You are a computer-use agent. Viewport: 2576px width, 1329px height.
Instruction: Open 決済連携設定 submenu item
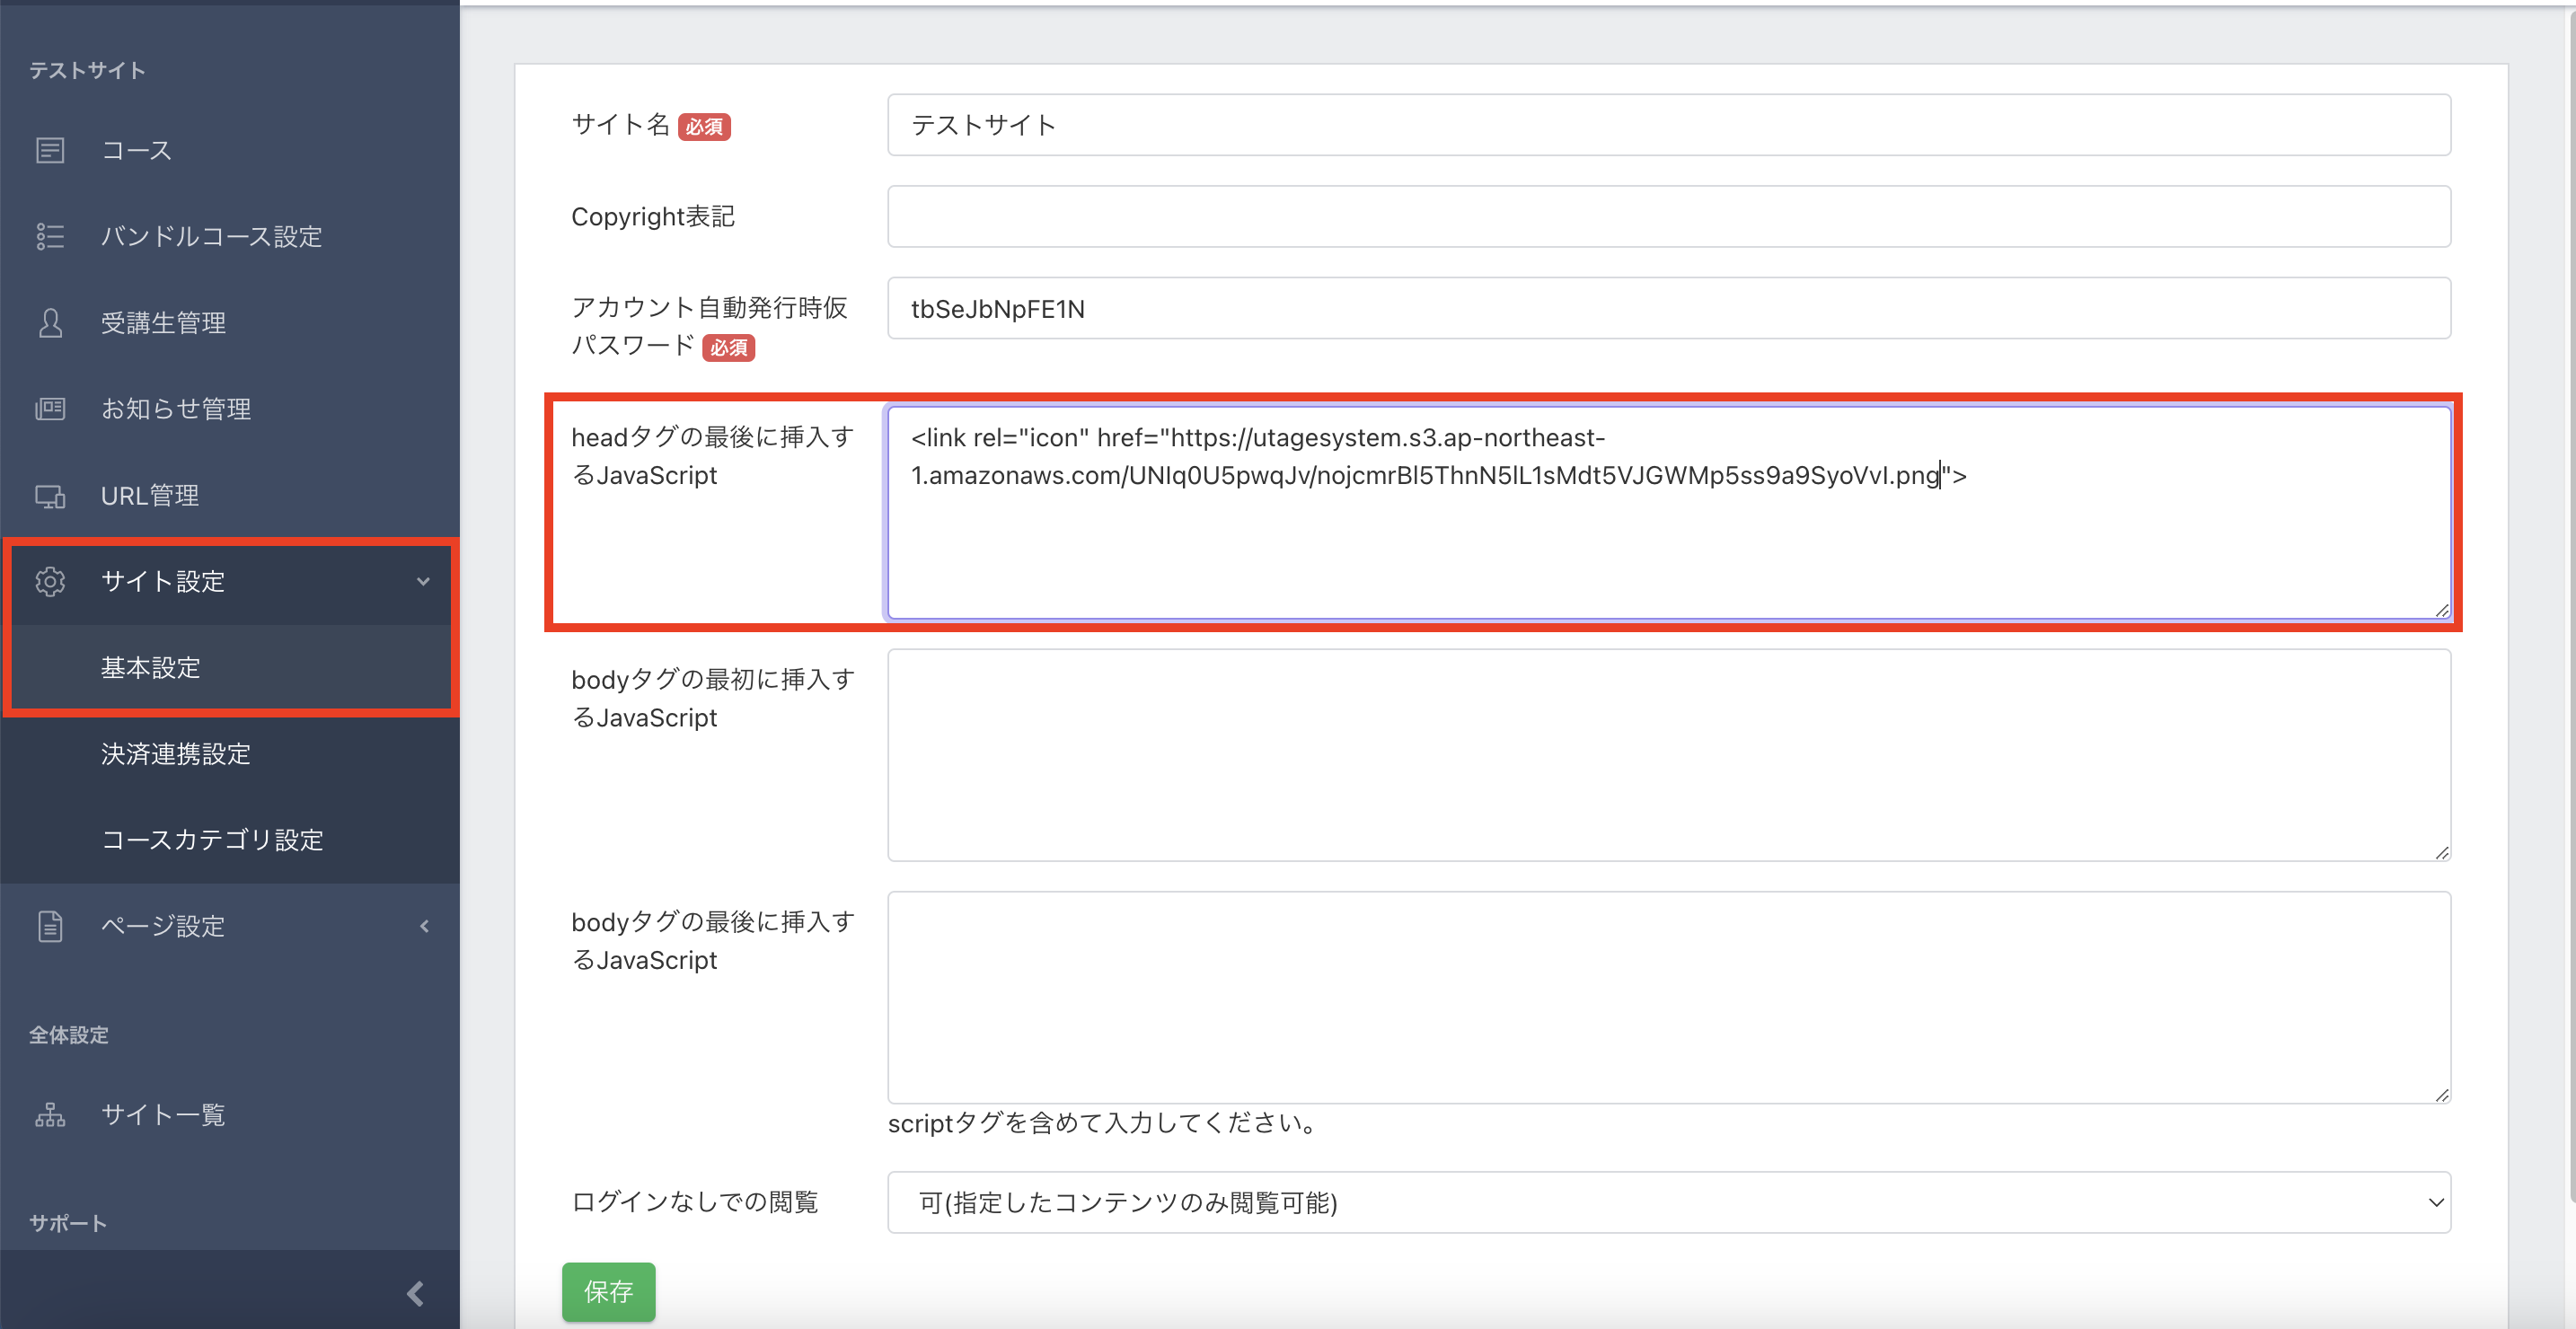[x=176, y=754]
